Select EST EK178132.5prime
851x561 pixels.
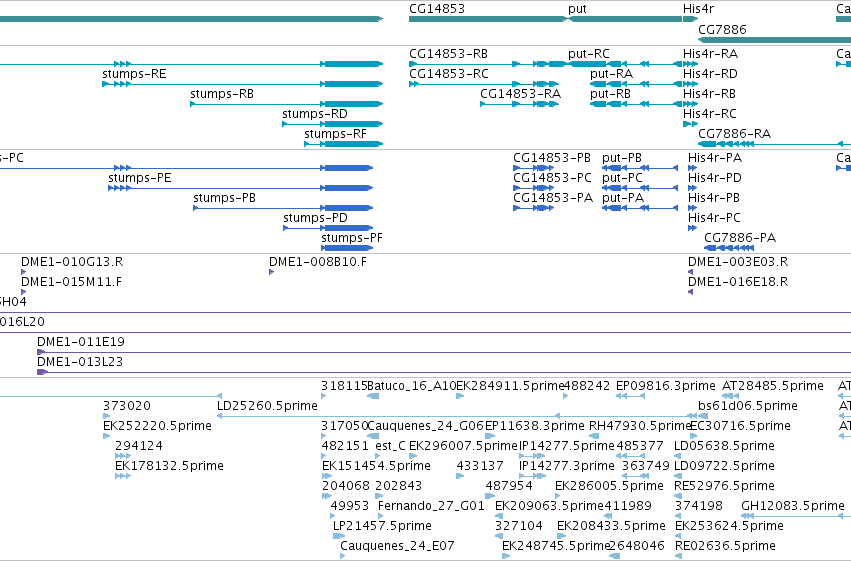click(123, 476)
